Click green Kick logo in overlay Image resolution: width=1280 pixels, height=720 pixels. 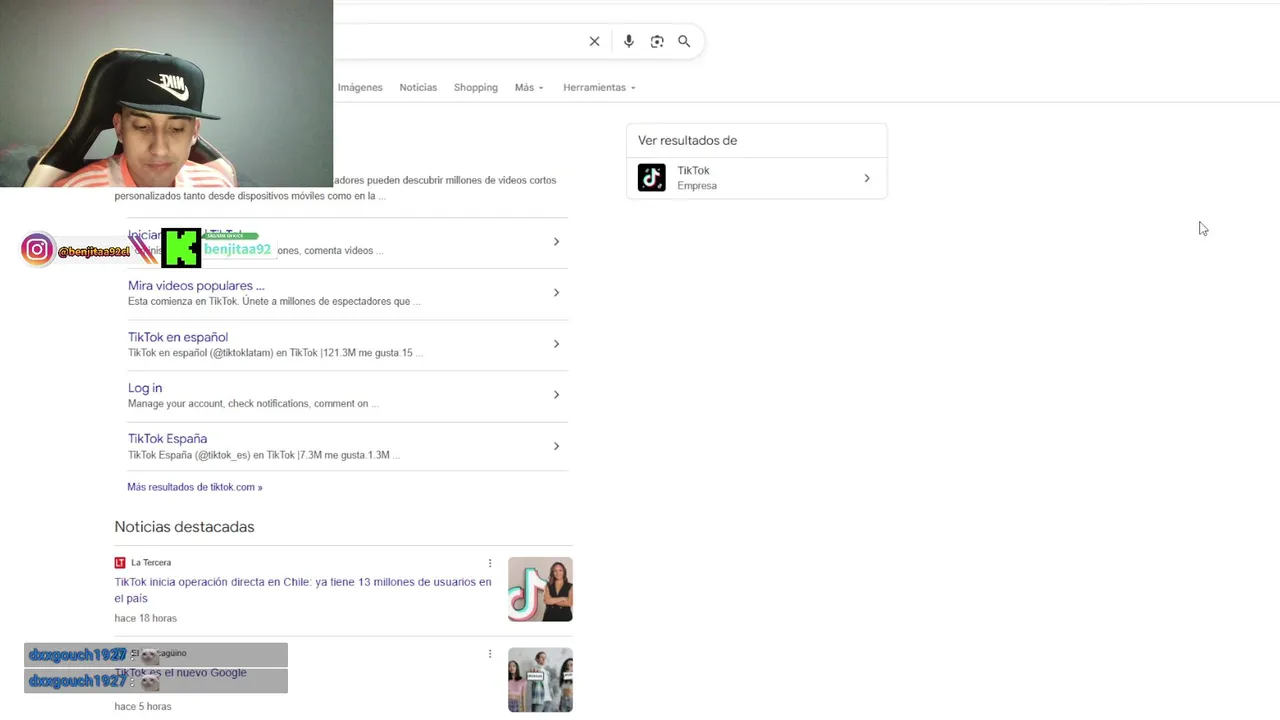pyautogui.click(x=181, y=248)
